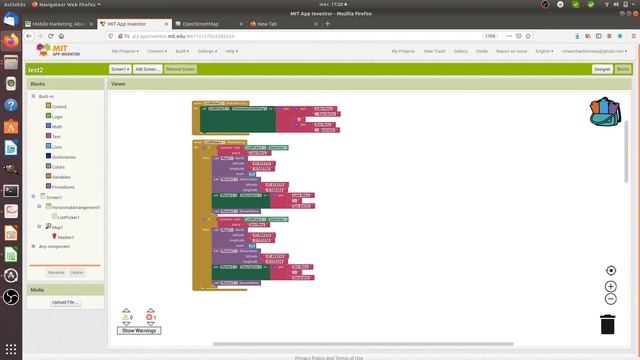Collapse the Screen1 tree node

coord(33,196)
